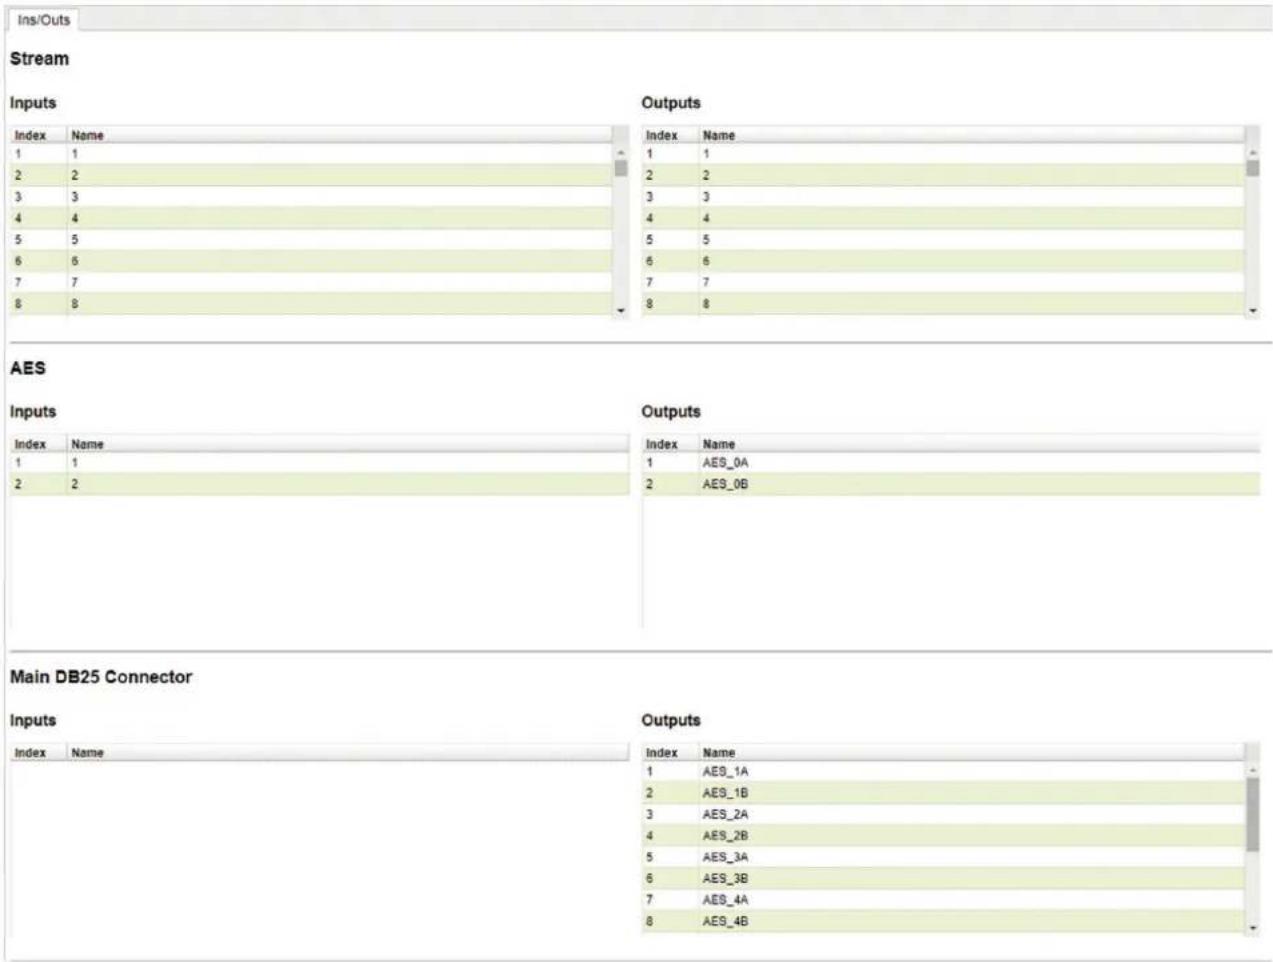Select the AES_0B output row

[951, 484]
